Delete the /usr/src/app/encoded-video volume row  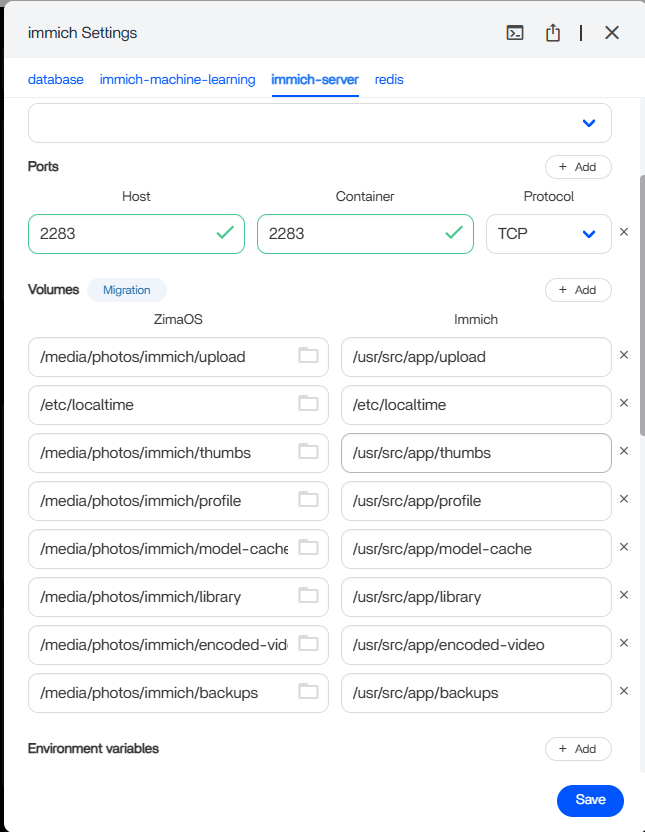pyautogui.click(x=624, y=643)
